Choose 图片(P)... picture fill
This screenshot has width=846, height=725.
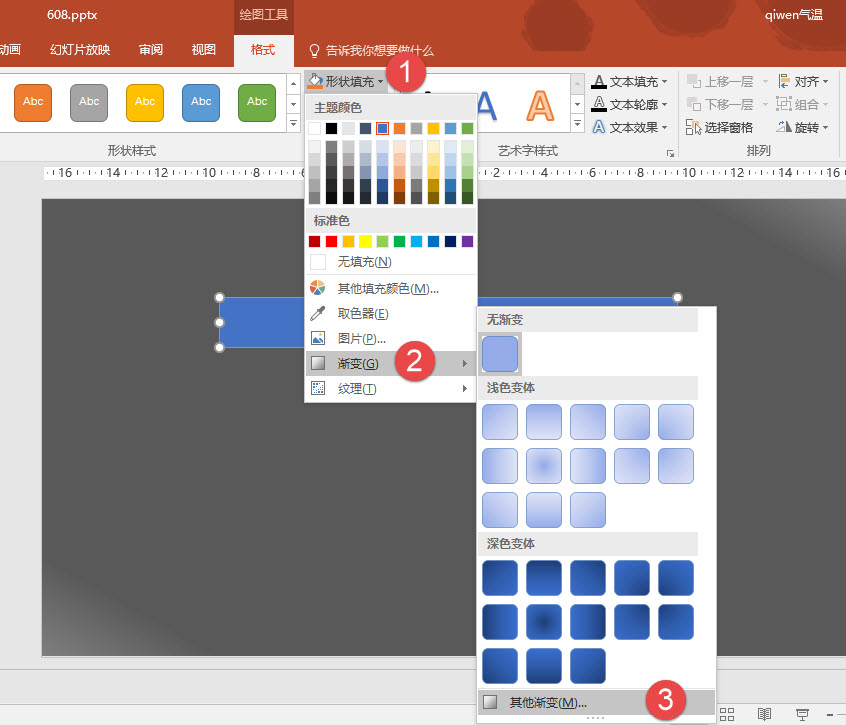(391, 338)
